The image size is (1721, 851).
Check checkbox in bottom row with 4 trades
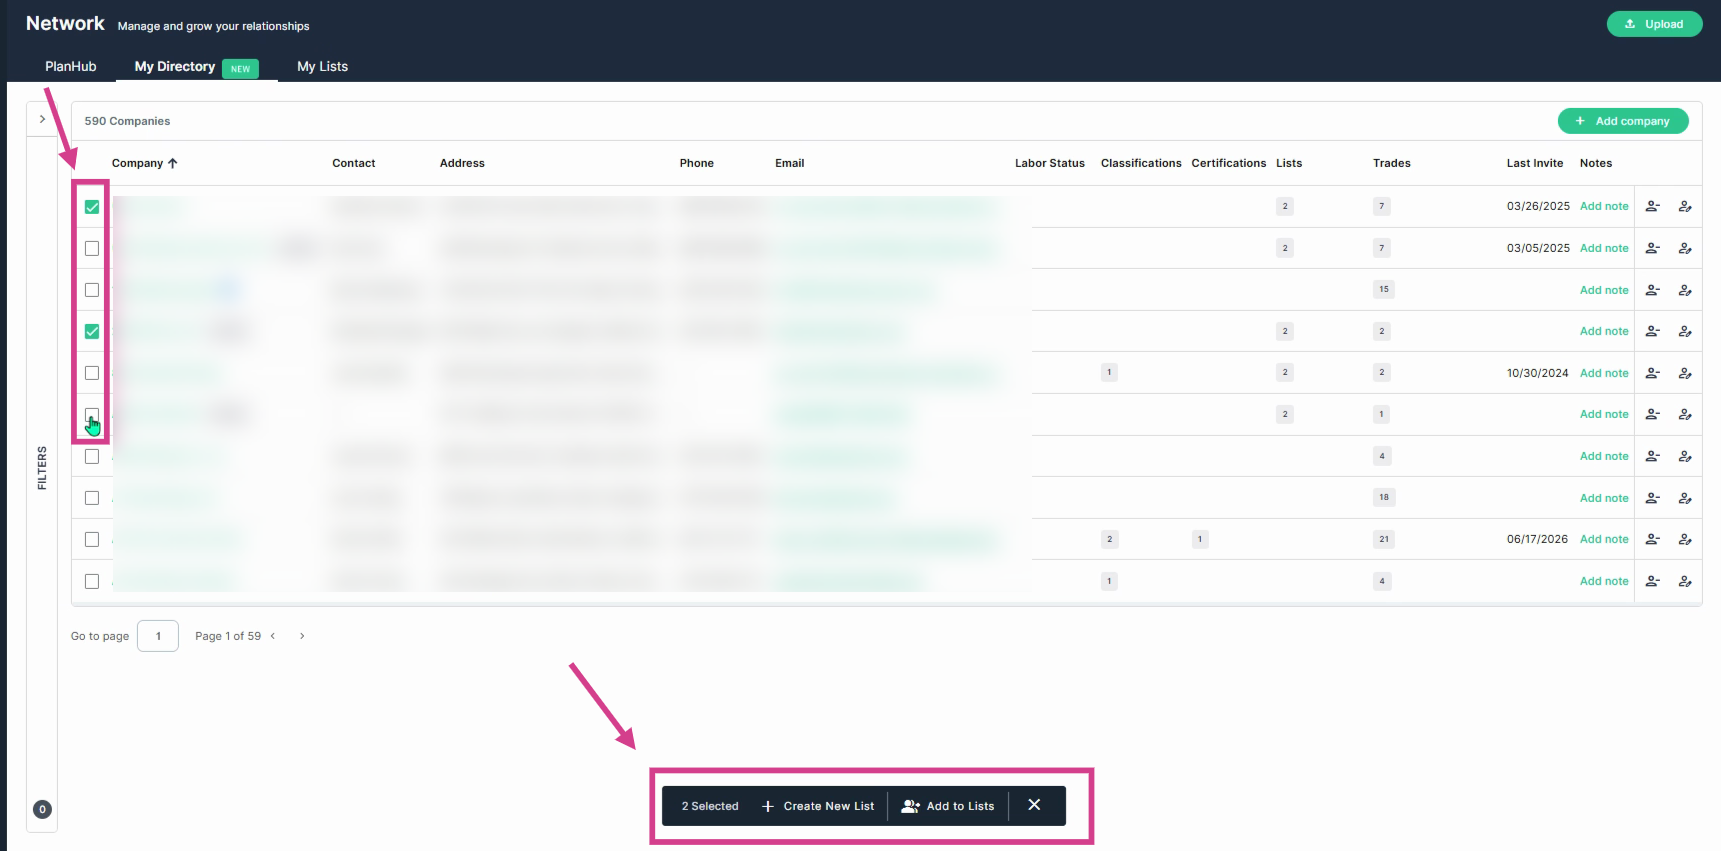[92, 581]
